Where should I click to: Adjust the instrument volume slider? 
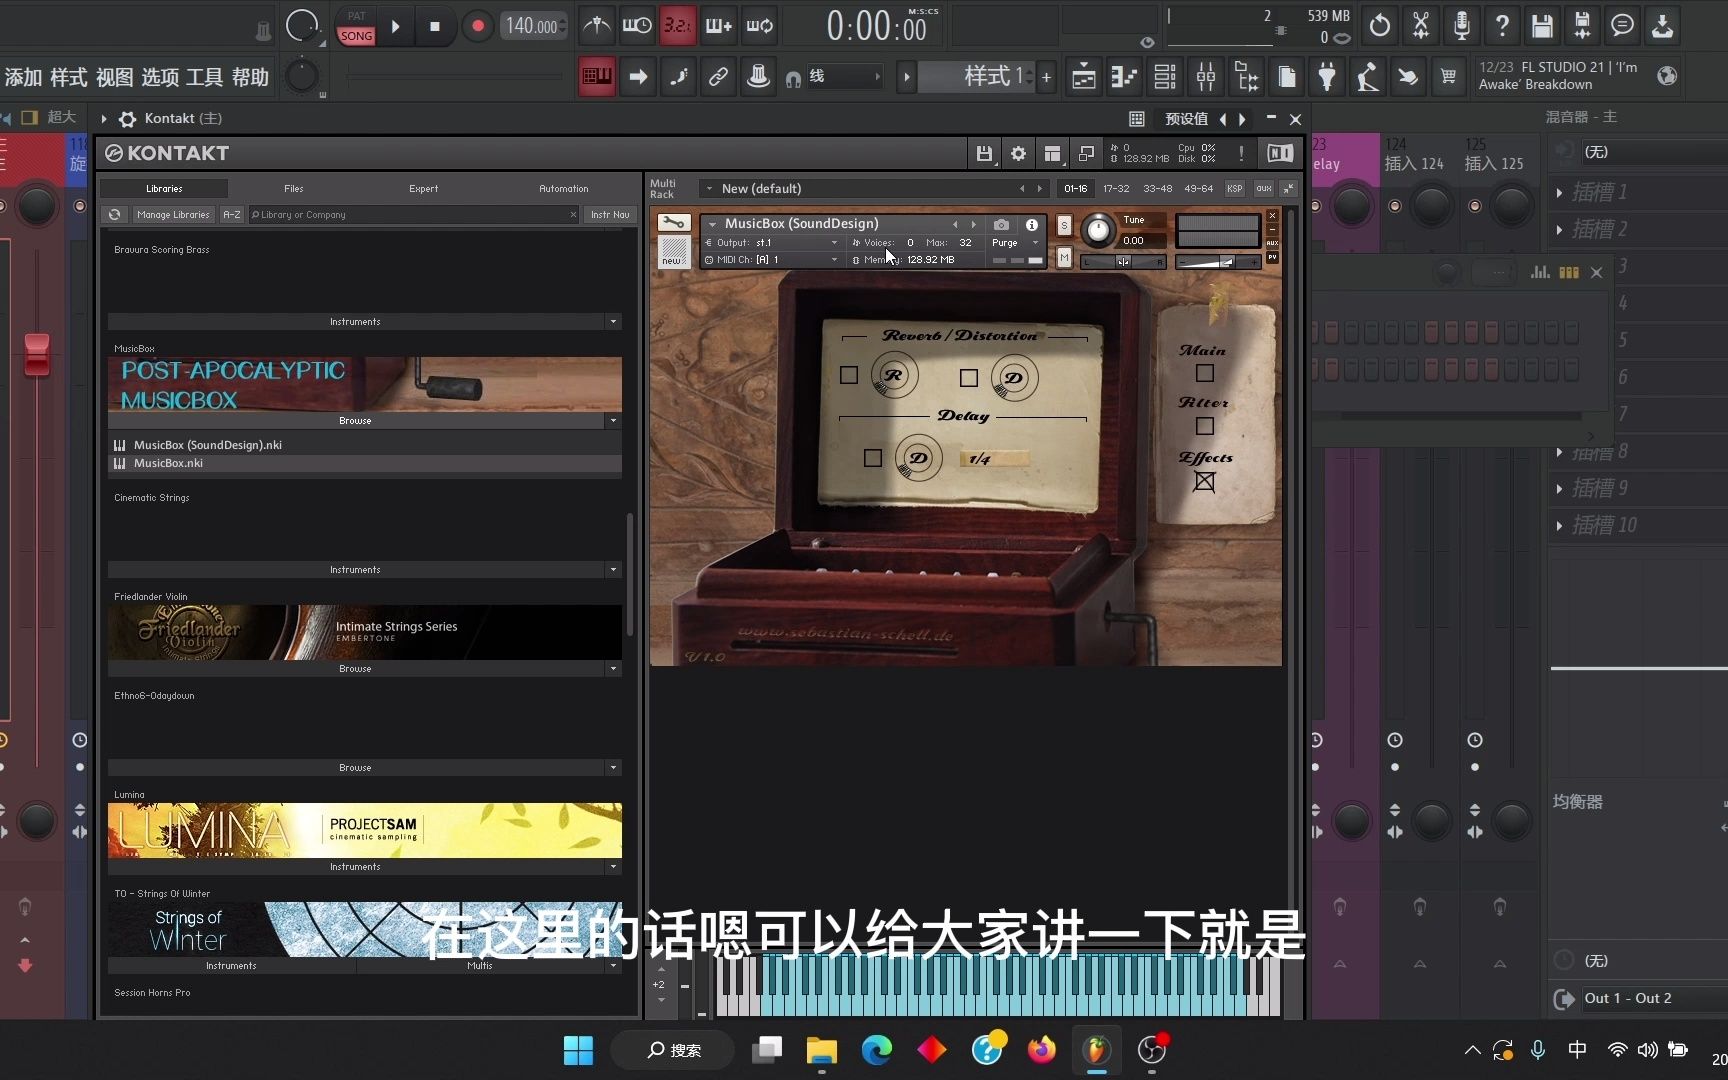(x=1218, y=262)
